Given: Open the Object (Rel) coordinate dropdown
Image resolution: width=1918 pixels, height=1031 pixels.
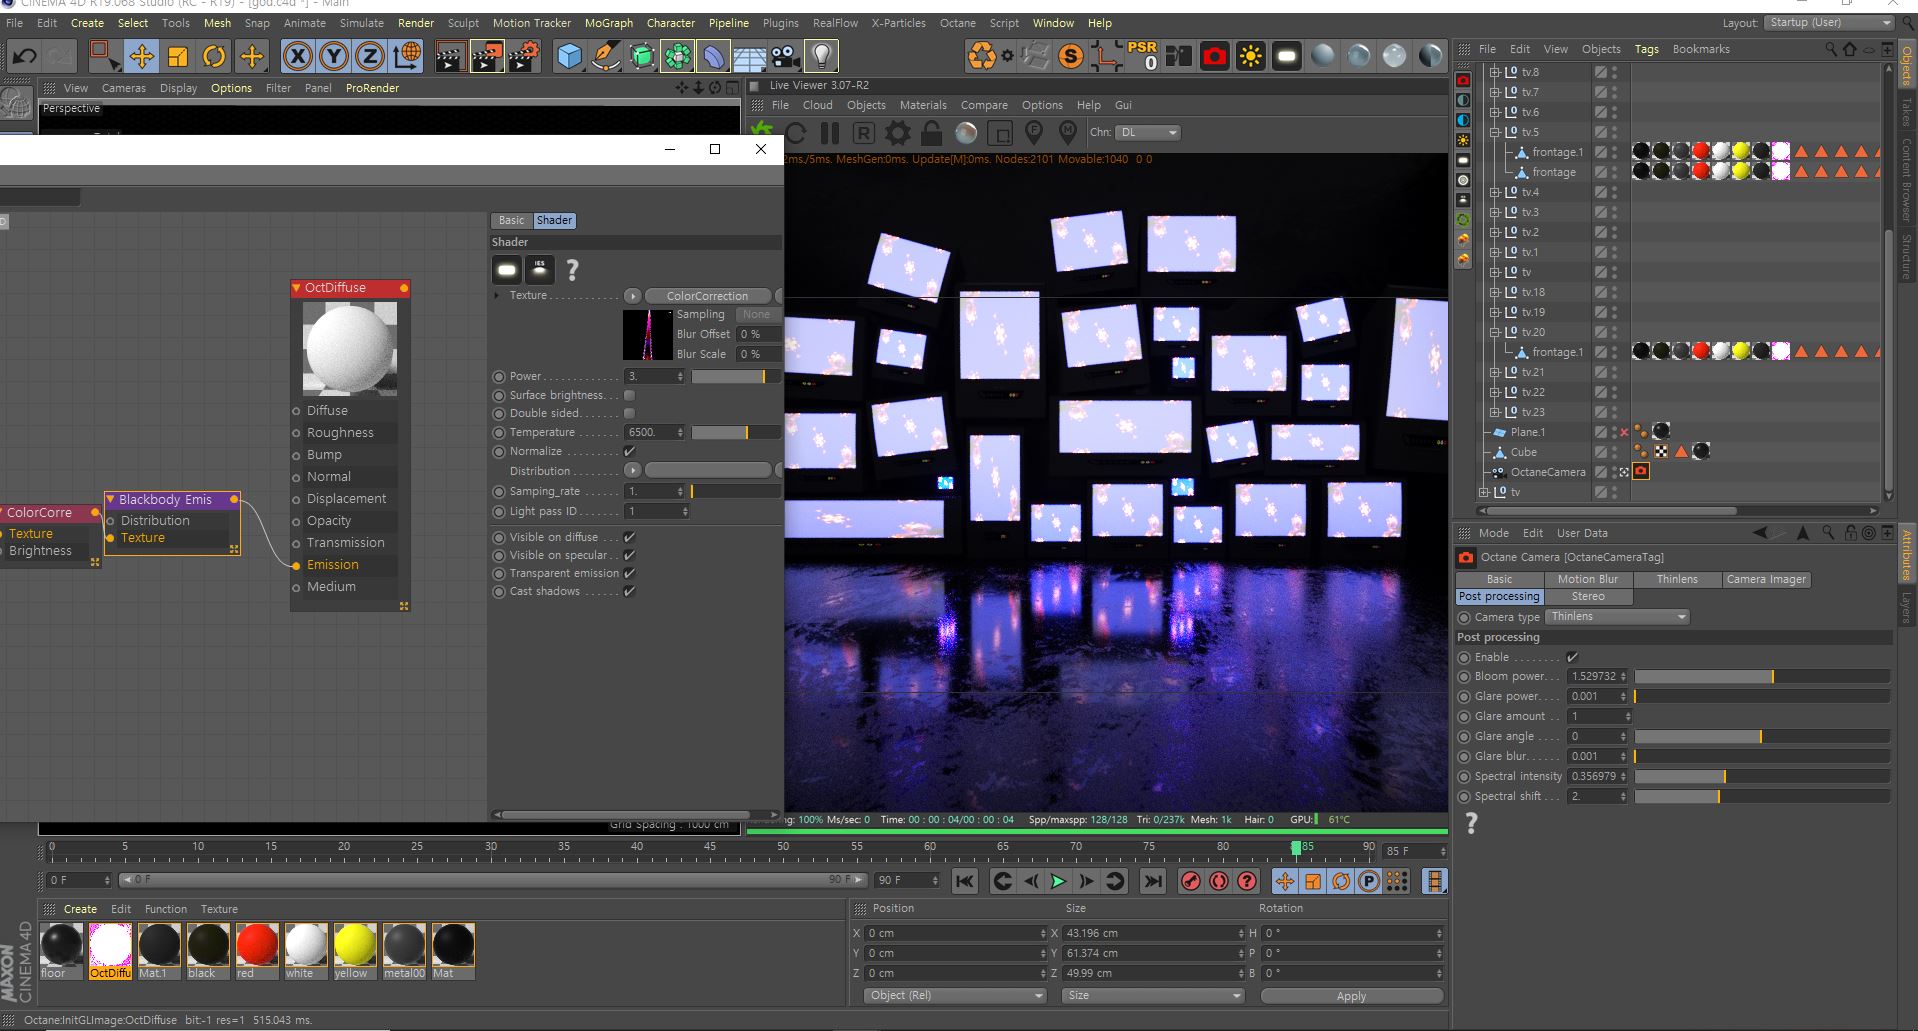Looking at the screenshot, I should tap(954, 996).
